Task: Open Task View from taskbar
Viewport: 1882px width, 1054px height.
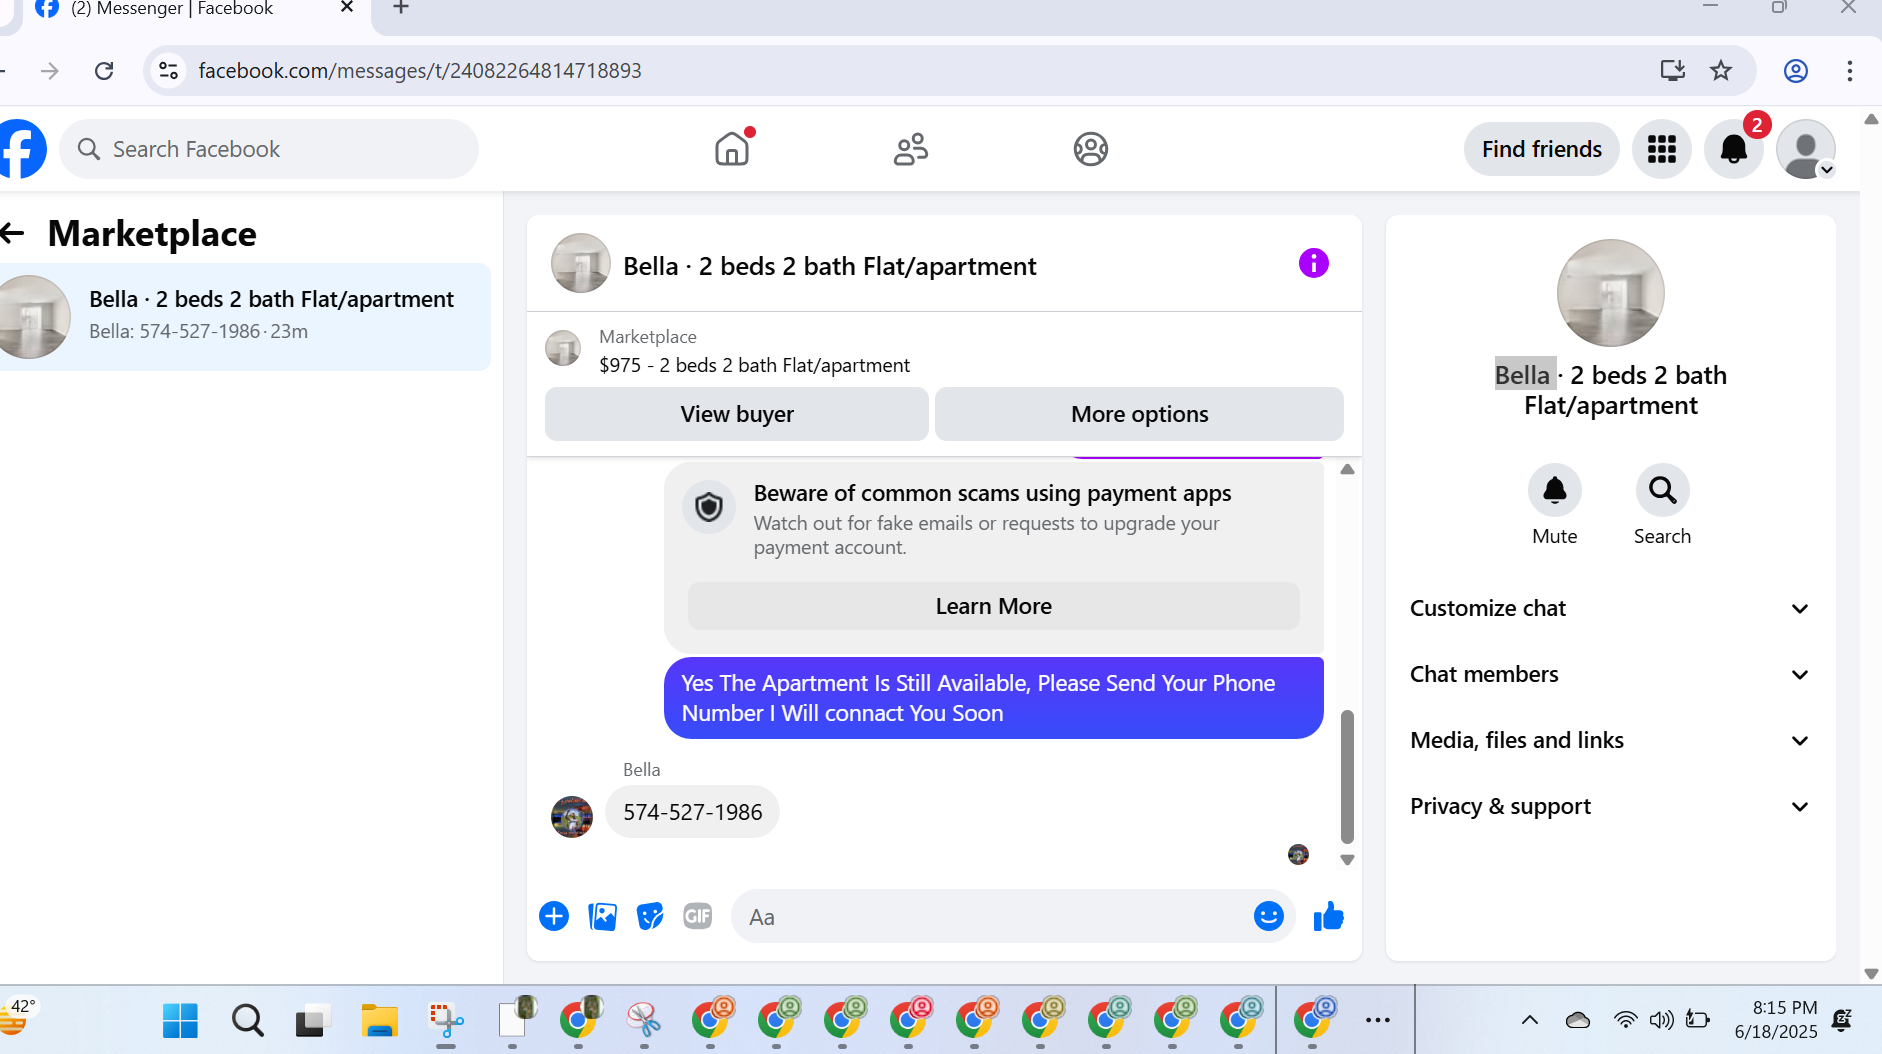Action: [313, 1020]
